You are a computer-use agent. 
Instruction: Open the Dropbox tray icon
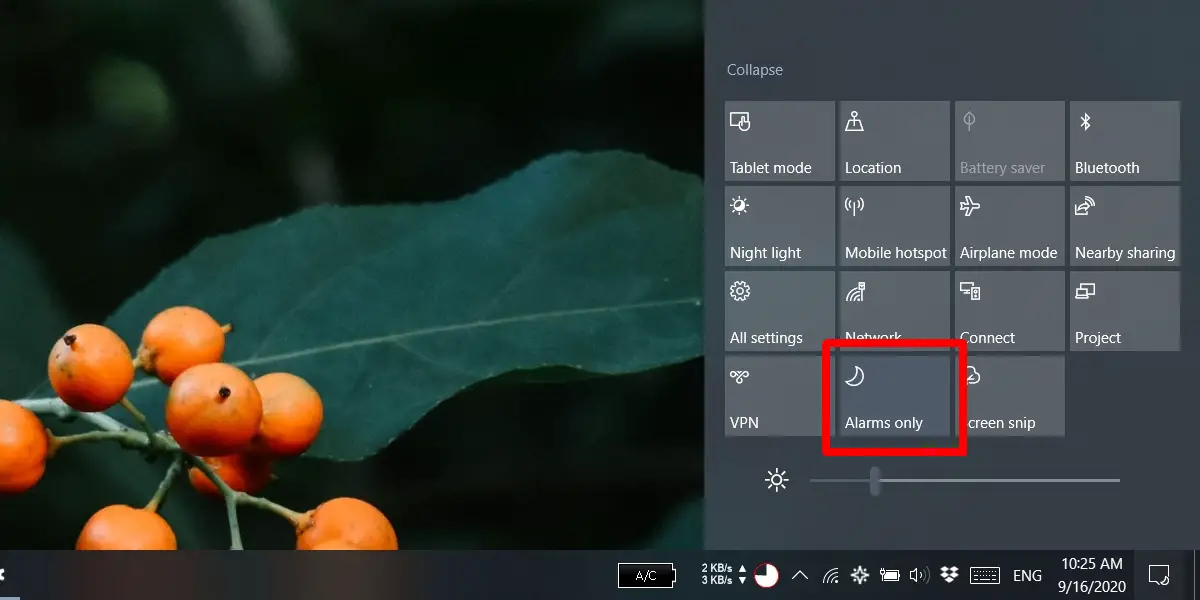pos(950,575)
